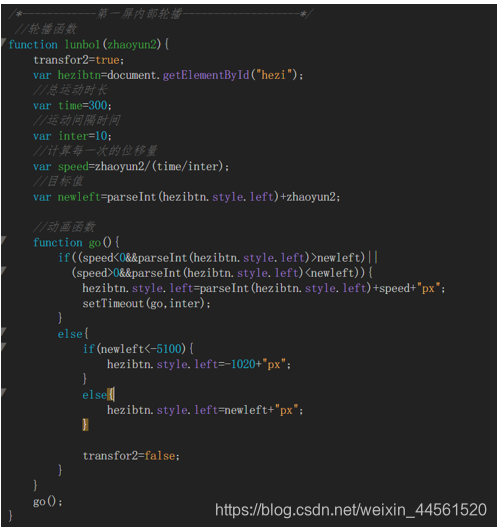497x529 pixels.
Task: Click speed<0 in the if condition
Action: (104, 258)
